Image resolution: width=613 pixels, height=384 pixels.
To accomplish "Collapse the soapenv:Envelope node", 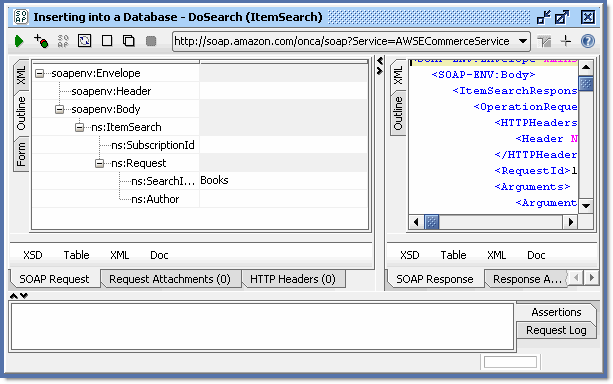I will pyautogui.click(x=39, y=73).
